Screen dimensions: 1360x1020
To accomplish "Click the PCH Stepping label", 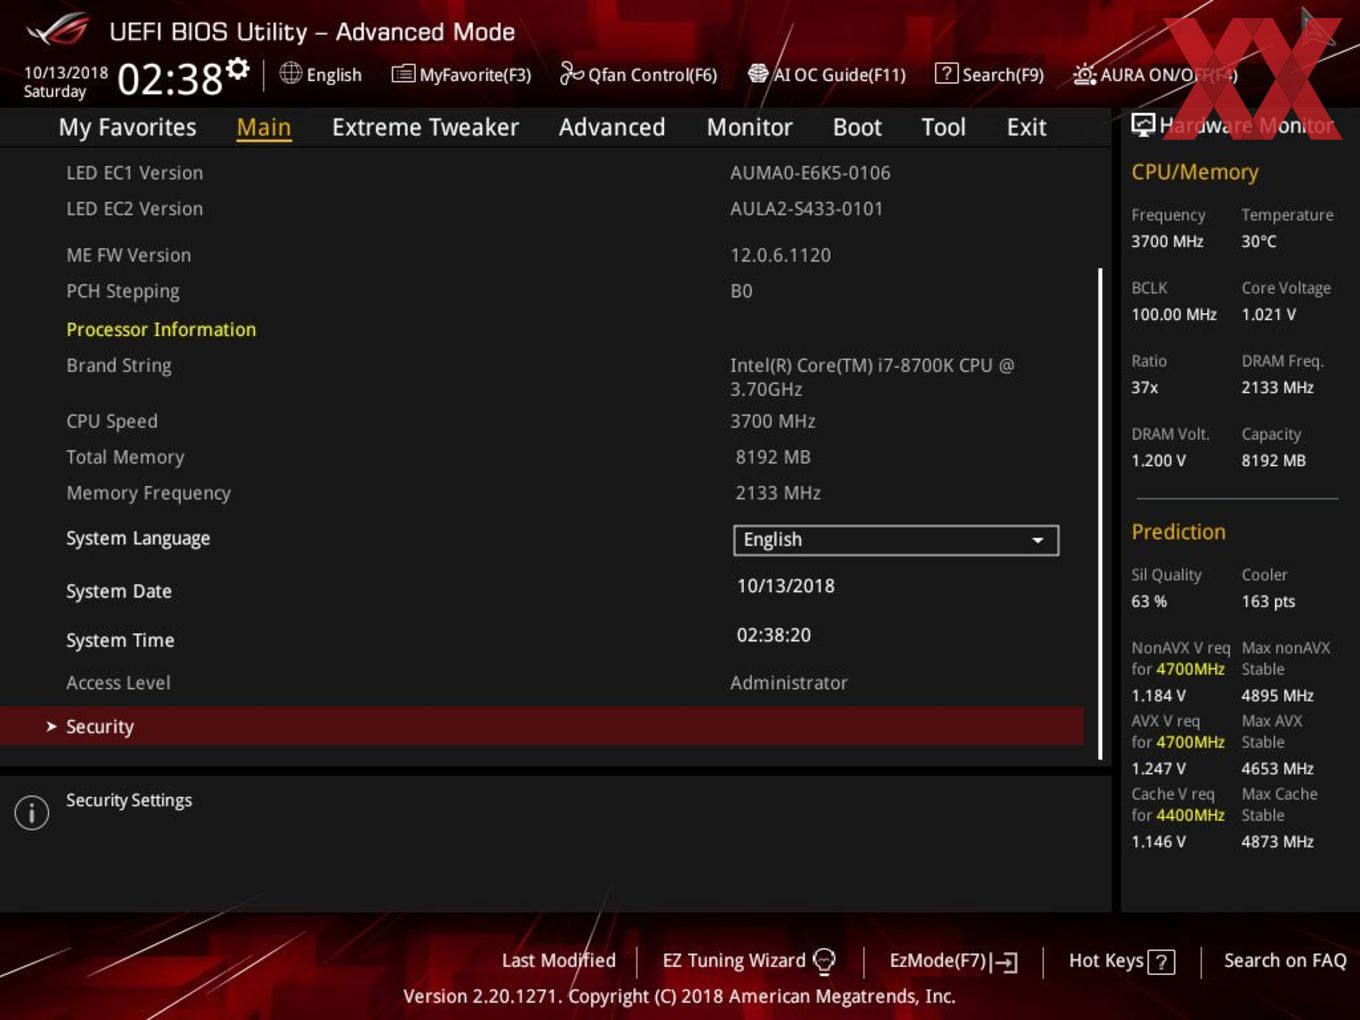I will coord(123,292).
